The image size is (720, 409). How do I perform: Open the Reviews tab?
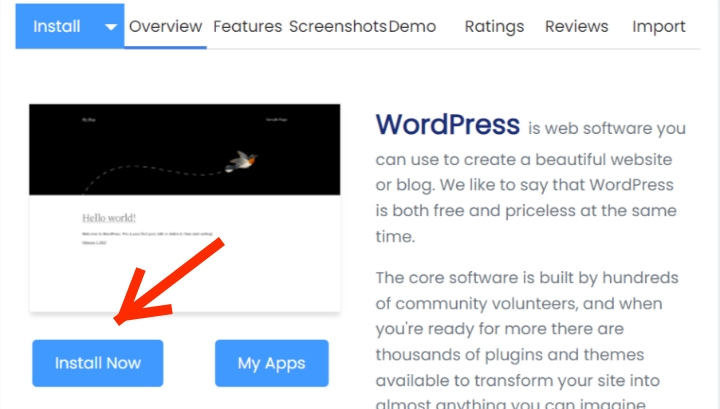coord(576,26)
